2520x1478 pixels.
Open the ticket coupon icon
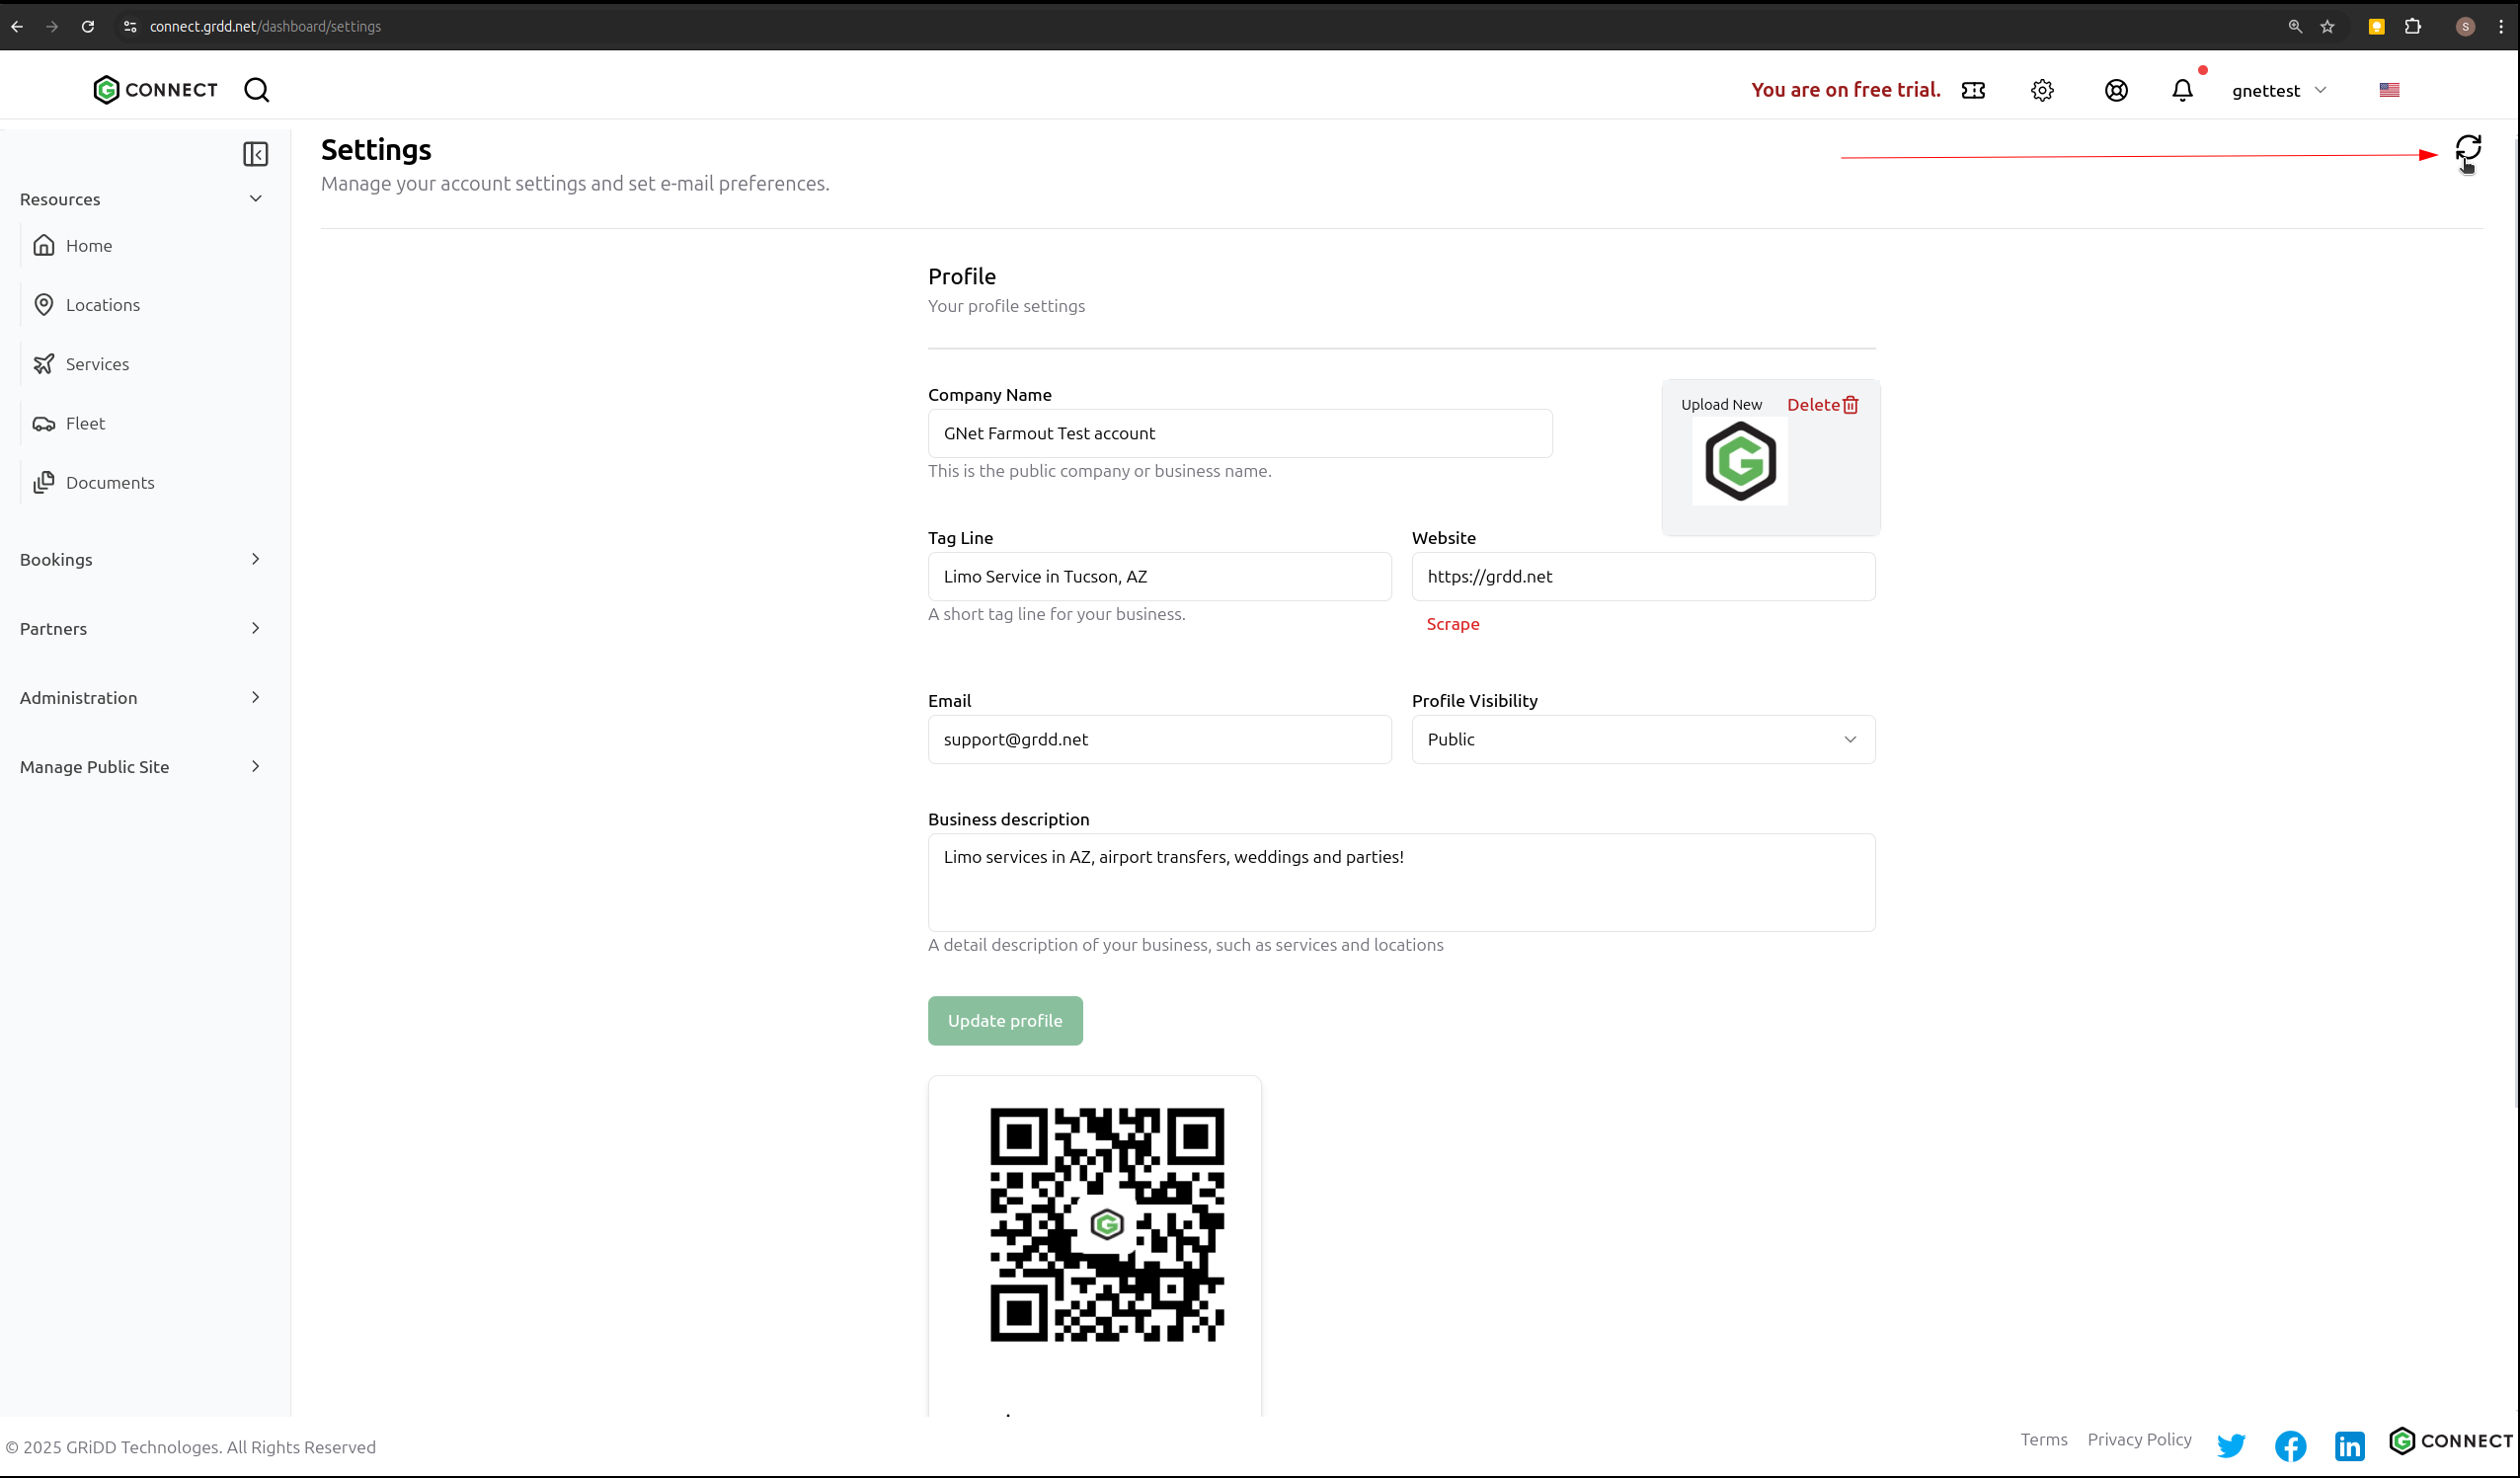1973,90
